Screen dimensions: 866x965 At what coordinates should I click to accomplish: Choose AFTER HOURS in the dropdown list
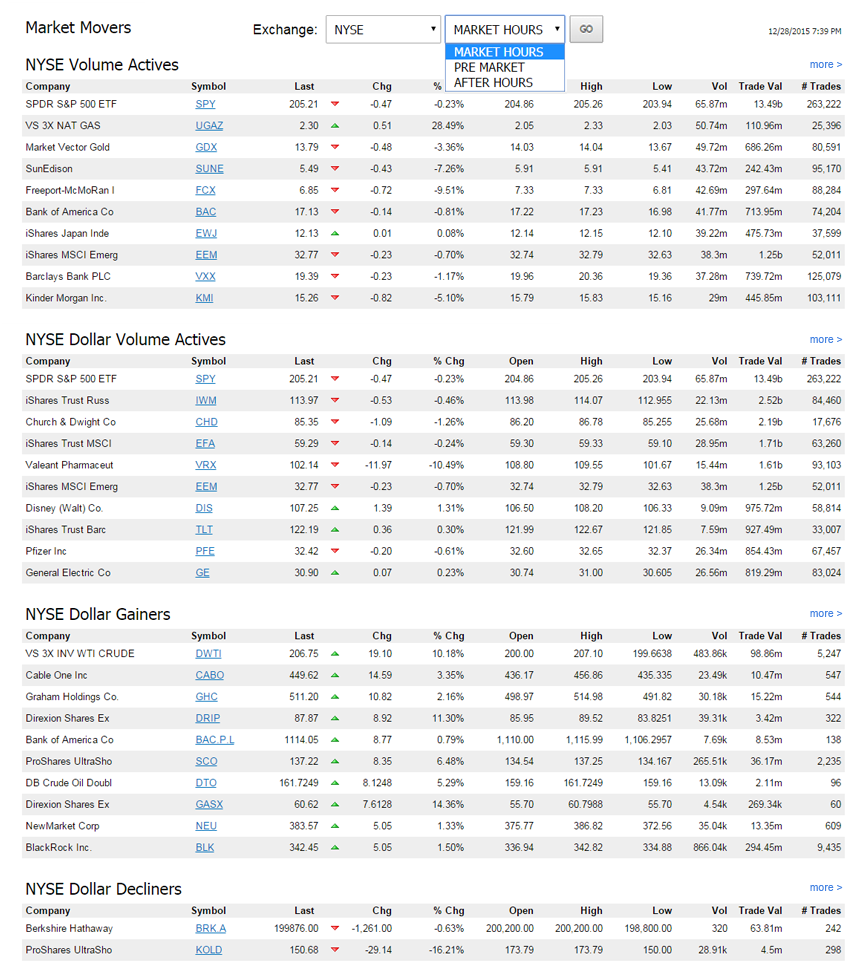pyautogui.click(x=493, y=83)
